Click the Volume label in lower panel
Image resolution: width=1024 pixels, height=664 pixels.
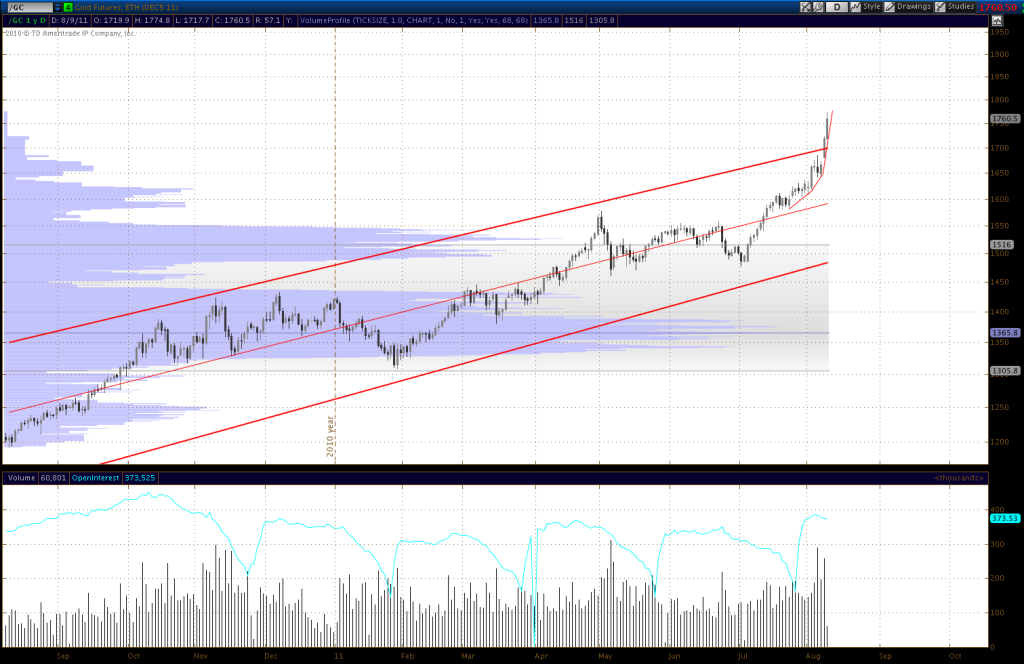[18, 477]
